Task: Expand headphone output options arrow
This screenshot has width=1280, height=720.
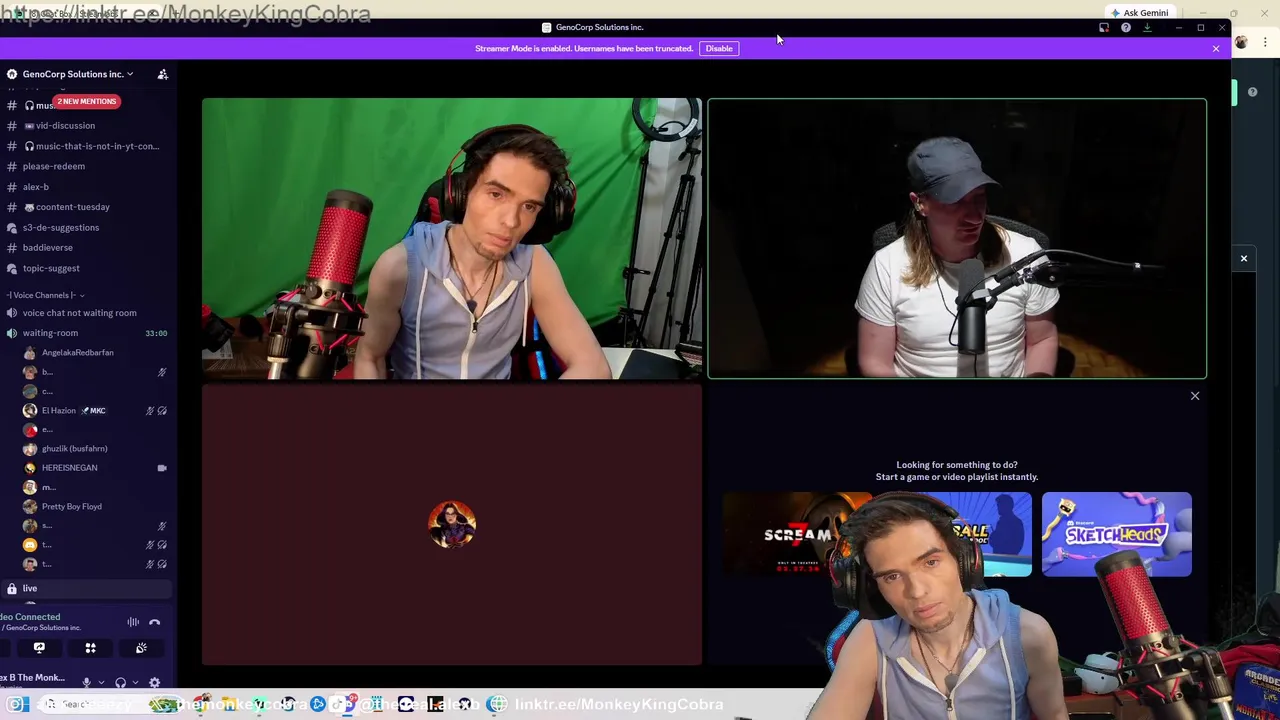Action: [135, 683]
